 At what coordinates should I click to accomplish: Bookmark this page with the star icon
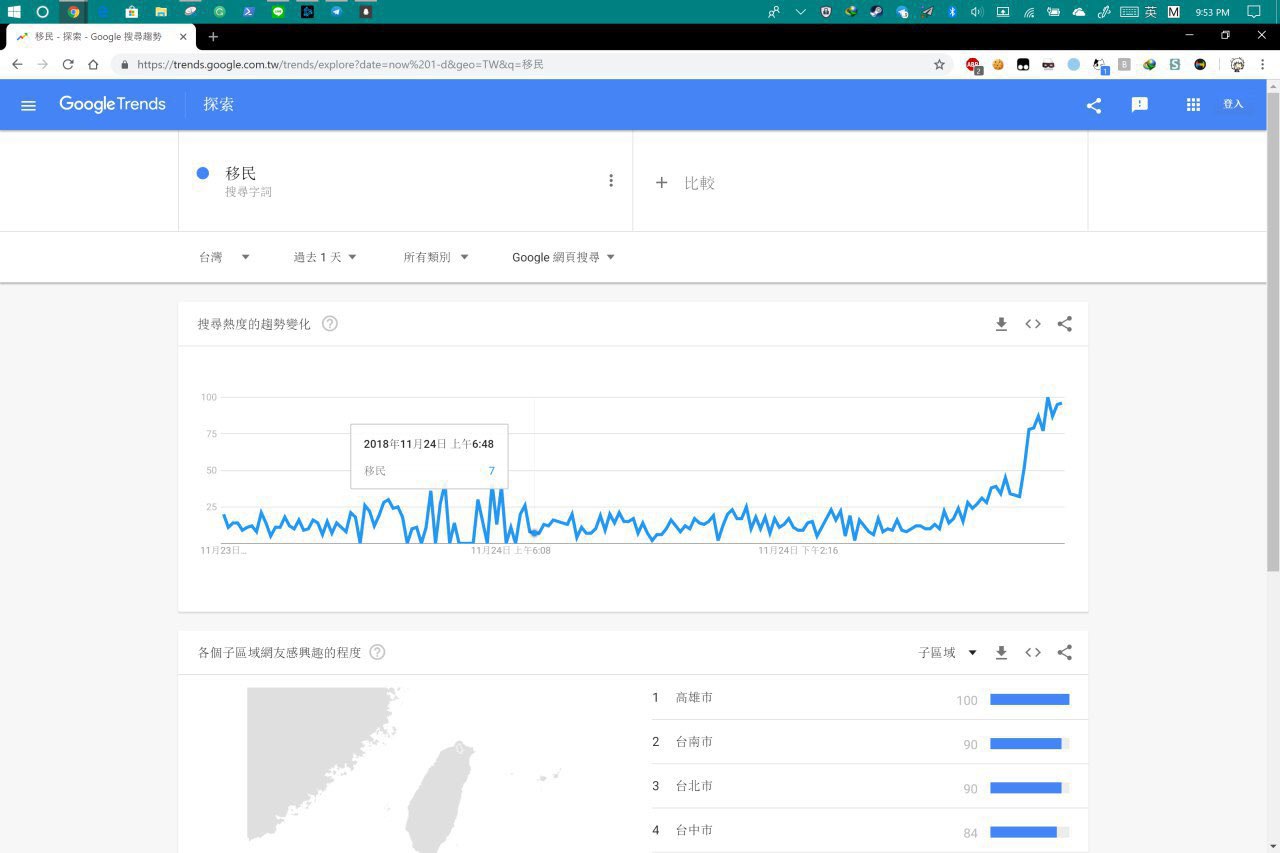tap(939, 64)
